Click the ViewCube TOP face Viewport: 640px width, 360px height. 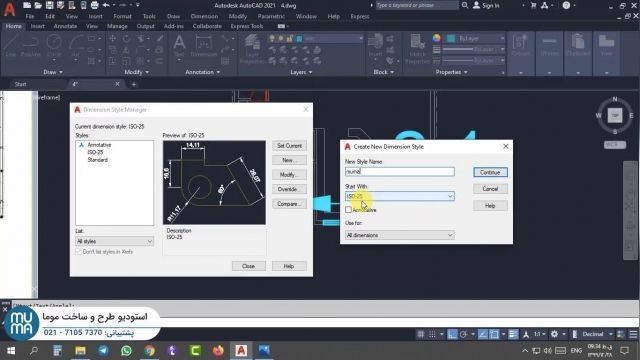[x=615, y=116]
